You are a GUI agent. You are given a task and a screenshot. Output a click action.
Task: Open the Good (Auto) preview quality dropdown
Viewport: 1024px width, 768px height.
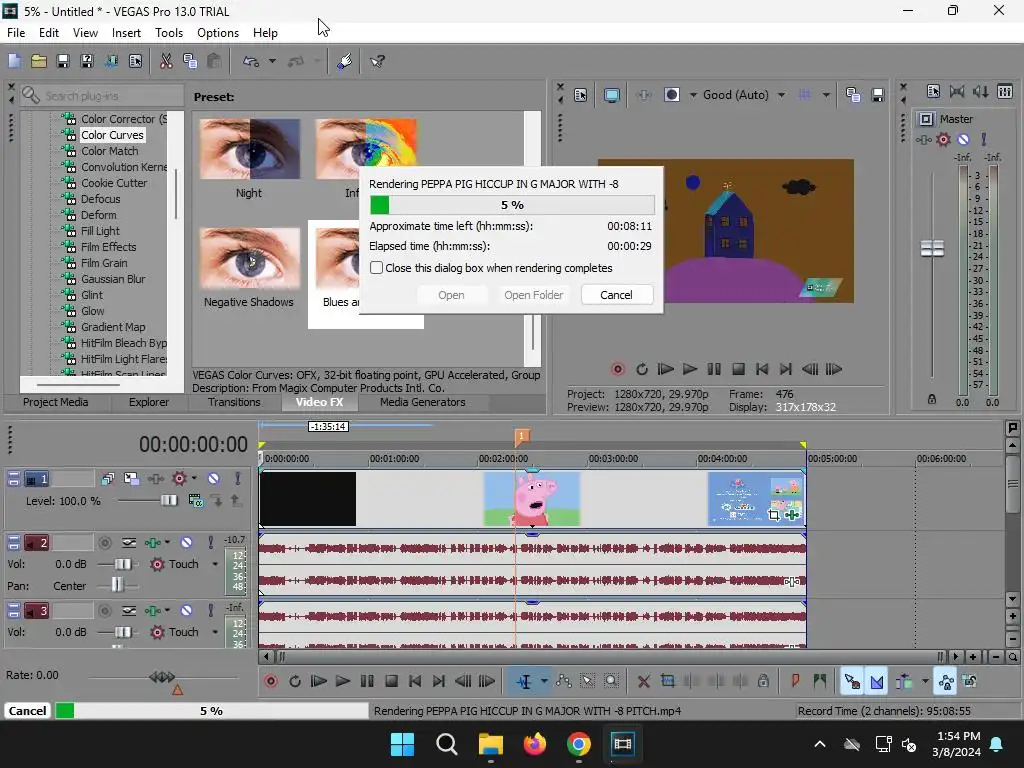click(x=781, y=95)
